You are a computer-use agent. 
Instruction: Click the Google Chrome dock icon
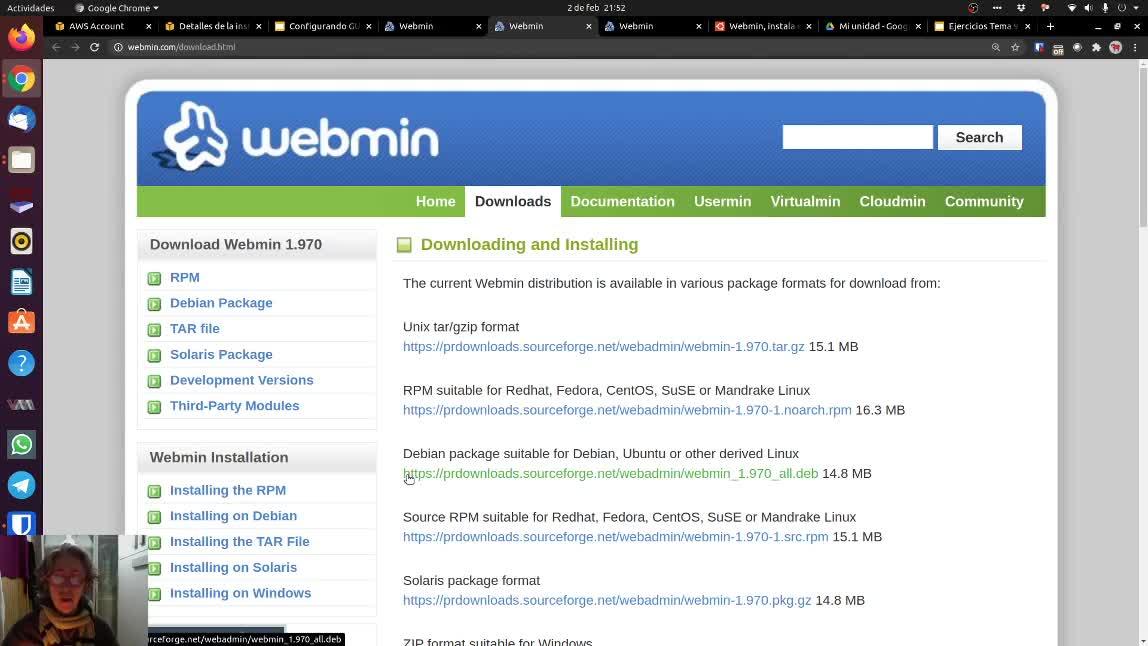pyautogui.click(x=21, y=79)
